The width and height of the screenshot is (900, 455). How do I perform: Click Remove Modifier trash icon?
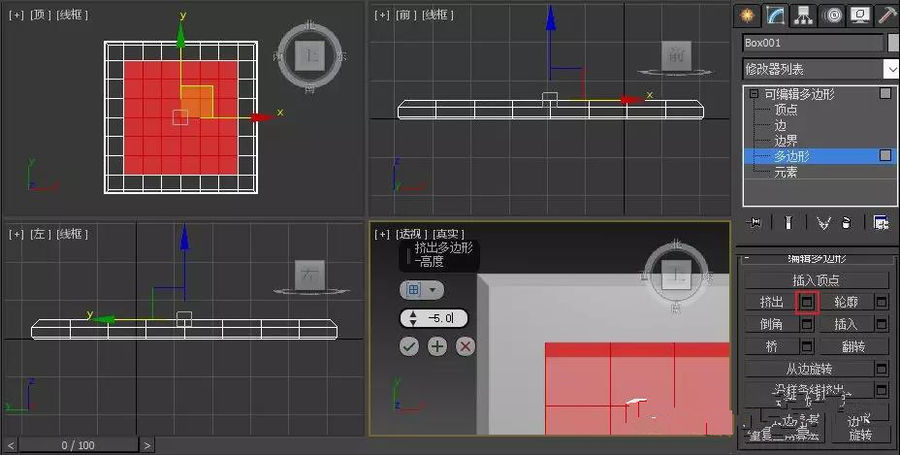pyautogui.click(x=847, y=223)
